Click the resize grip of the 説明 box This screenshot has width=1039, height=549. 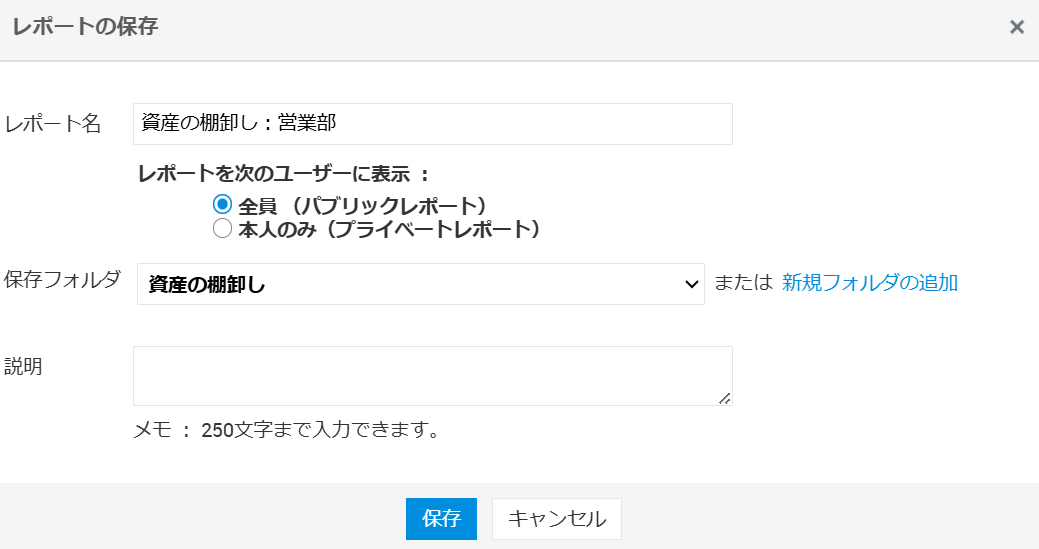coord(725,398)
